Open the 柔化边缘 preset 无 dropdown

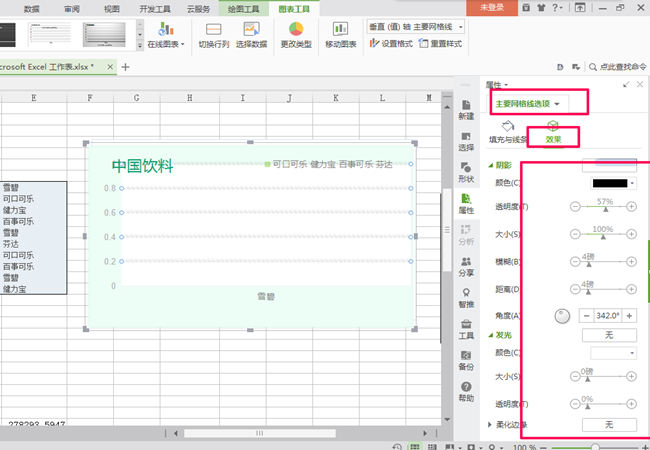click(x=609, y=425)
